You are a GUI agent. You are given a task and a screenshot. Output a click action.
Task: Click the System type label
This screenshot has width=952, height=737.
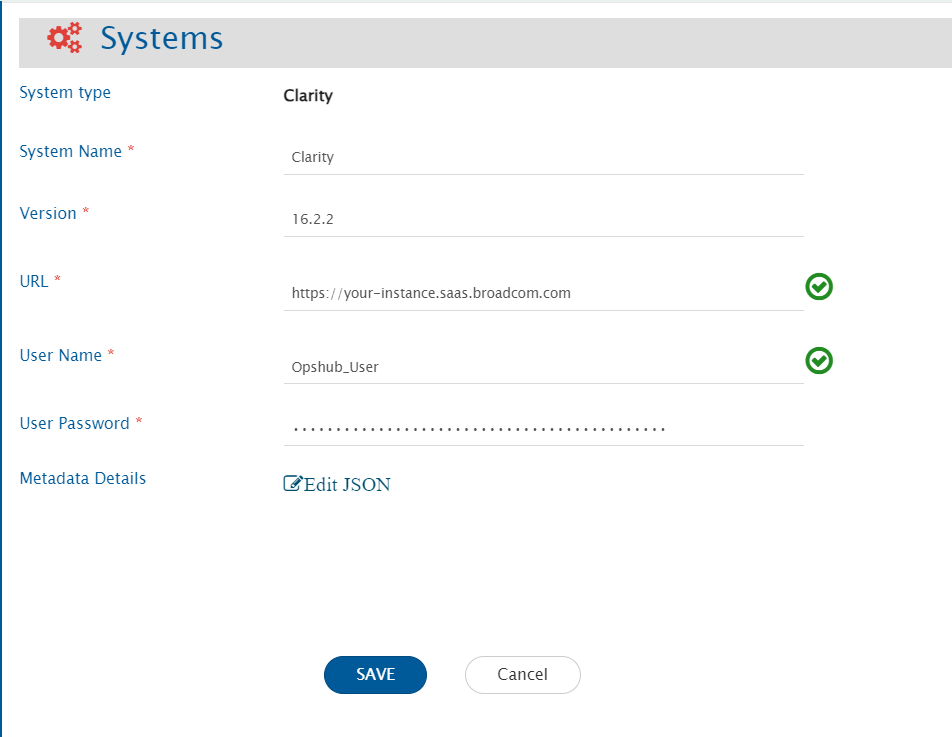(65, 93)
